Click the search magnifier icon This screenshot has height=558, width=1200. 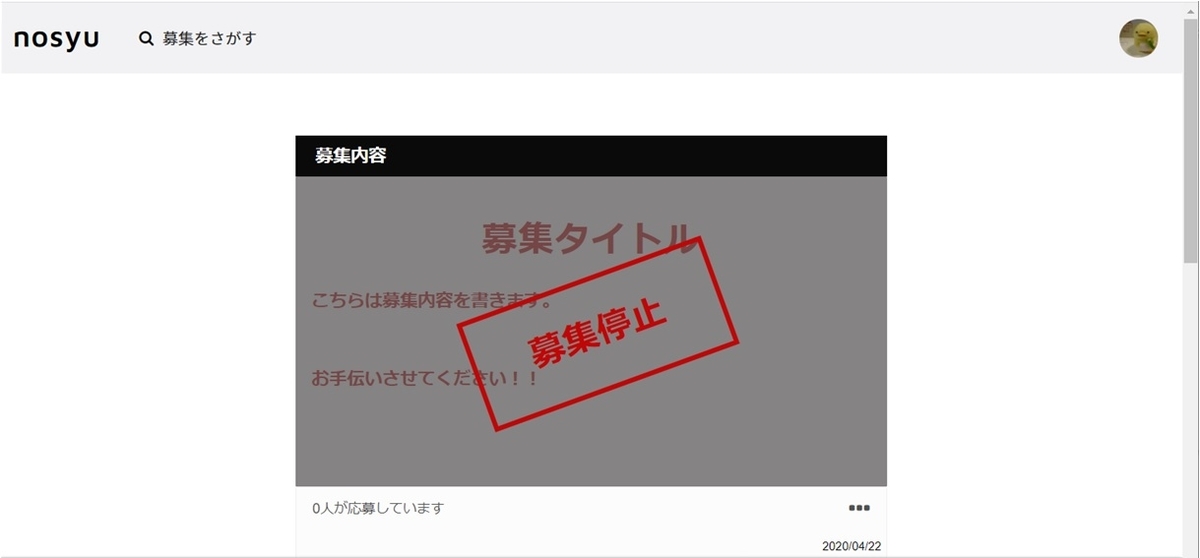click(x=146, y=38)
